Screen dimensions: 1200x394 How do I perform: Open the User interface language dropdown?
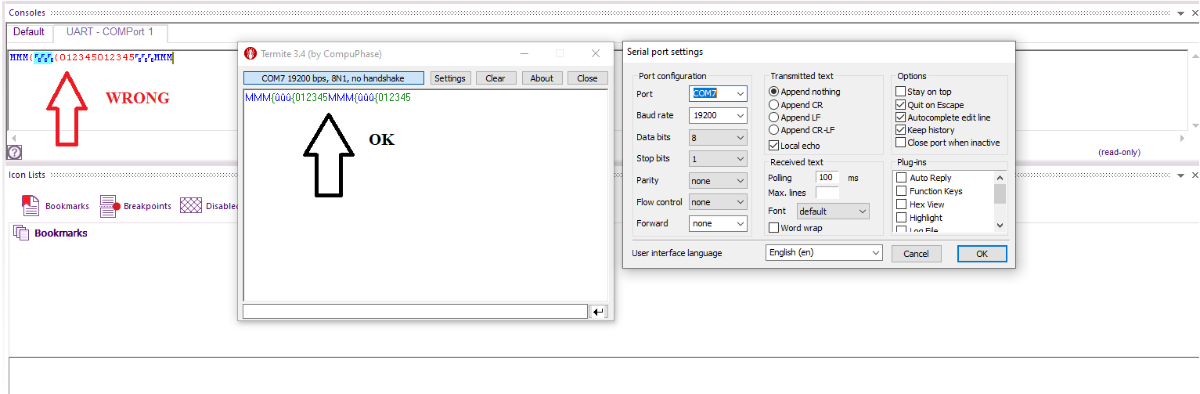point(824,253)
